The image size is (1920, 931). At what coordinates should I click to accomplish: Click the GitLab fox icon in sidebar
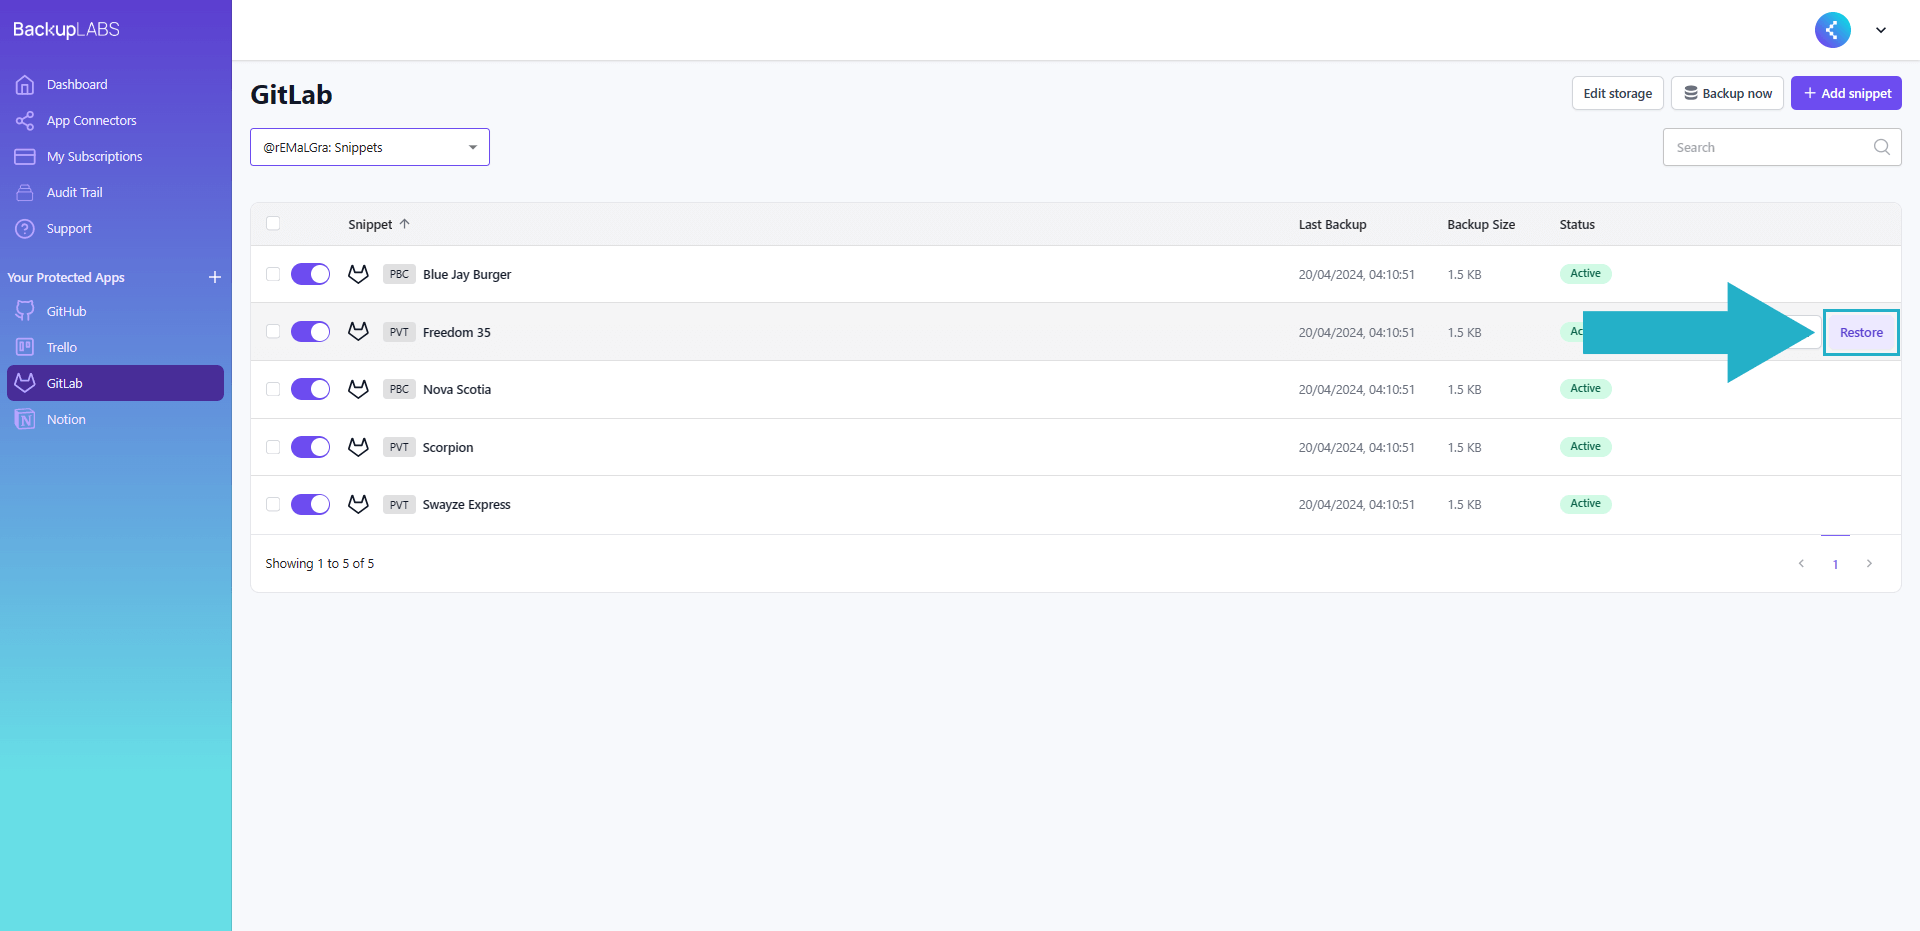click(x=25, y=383)
